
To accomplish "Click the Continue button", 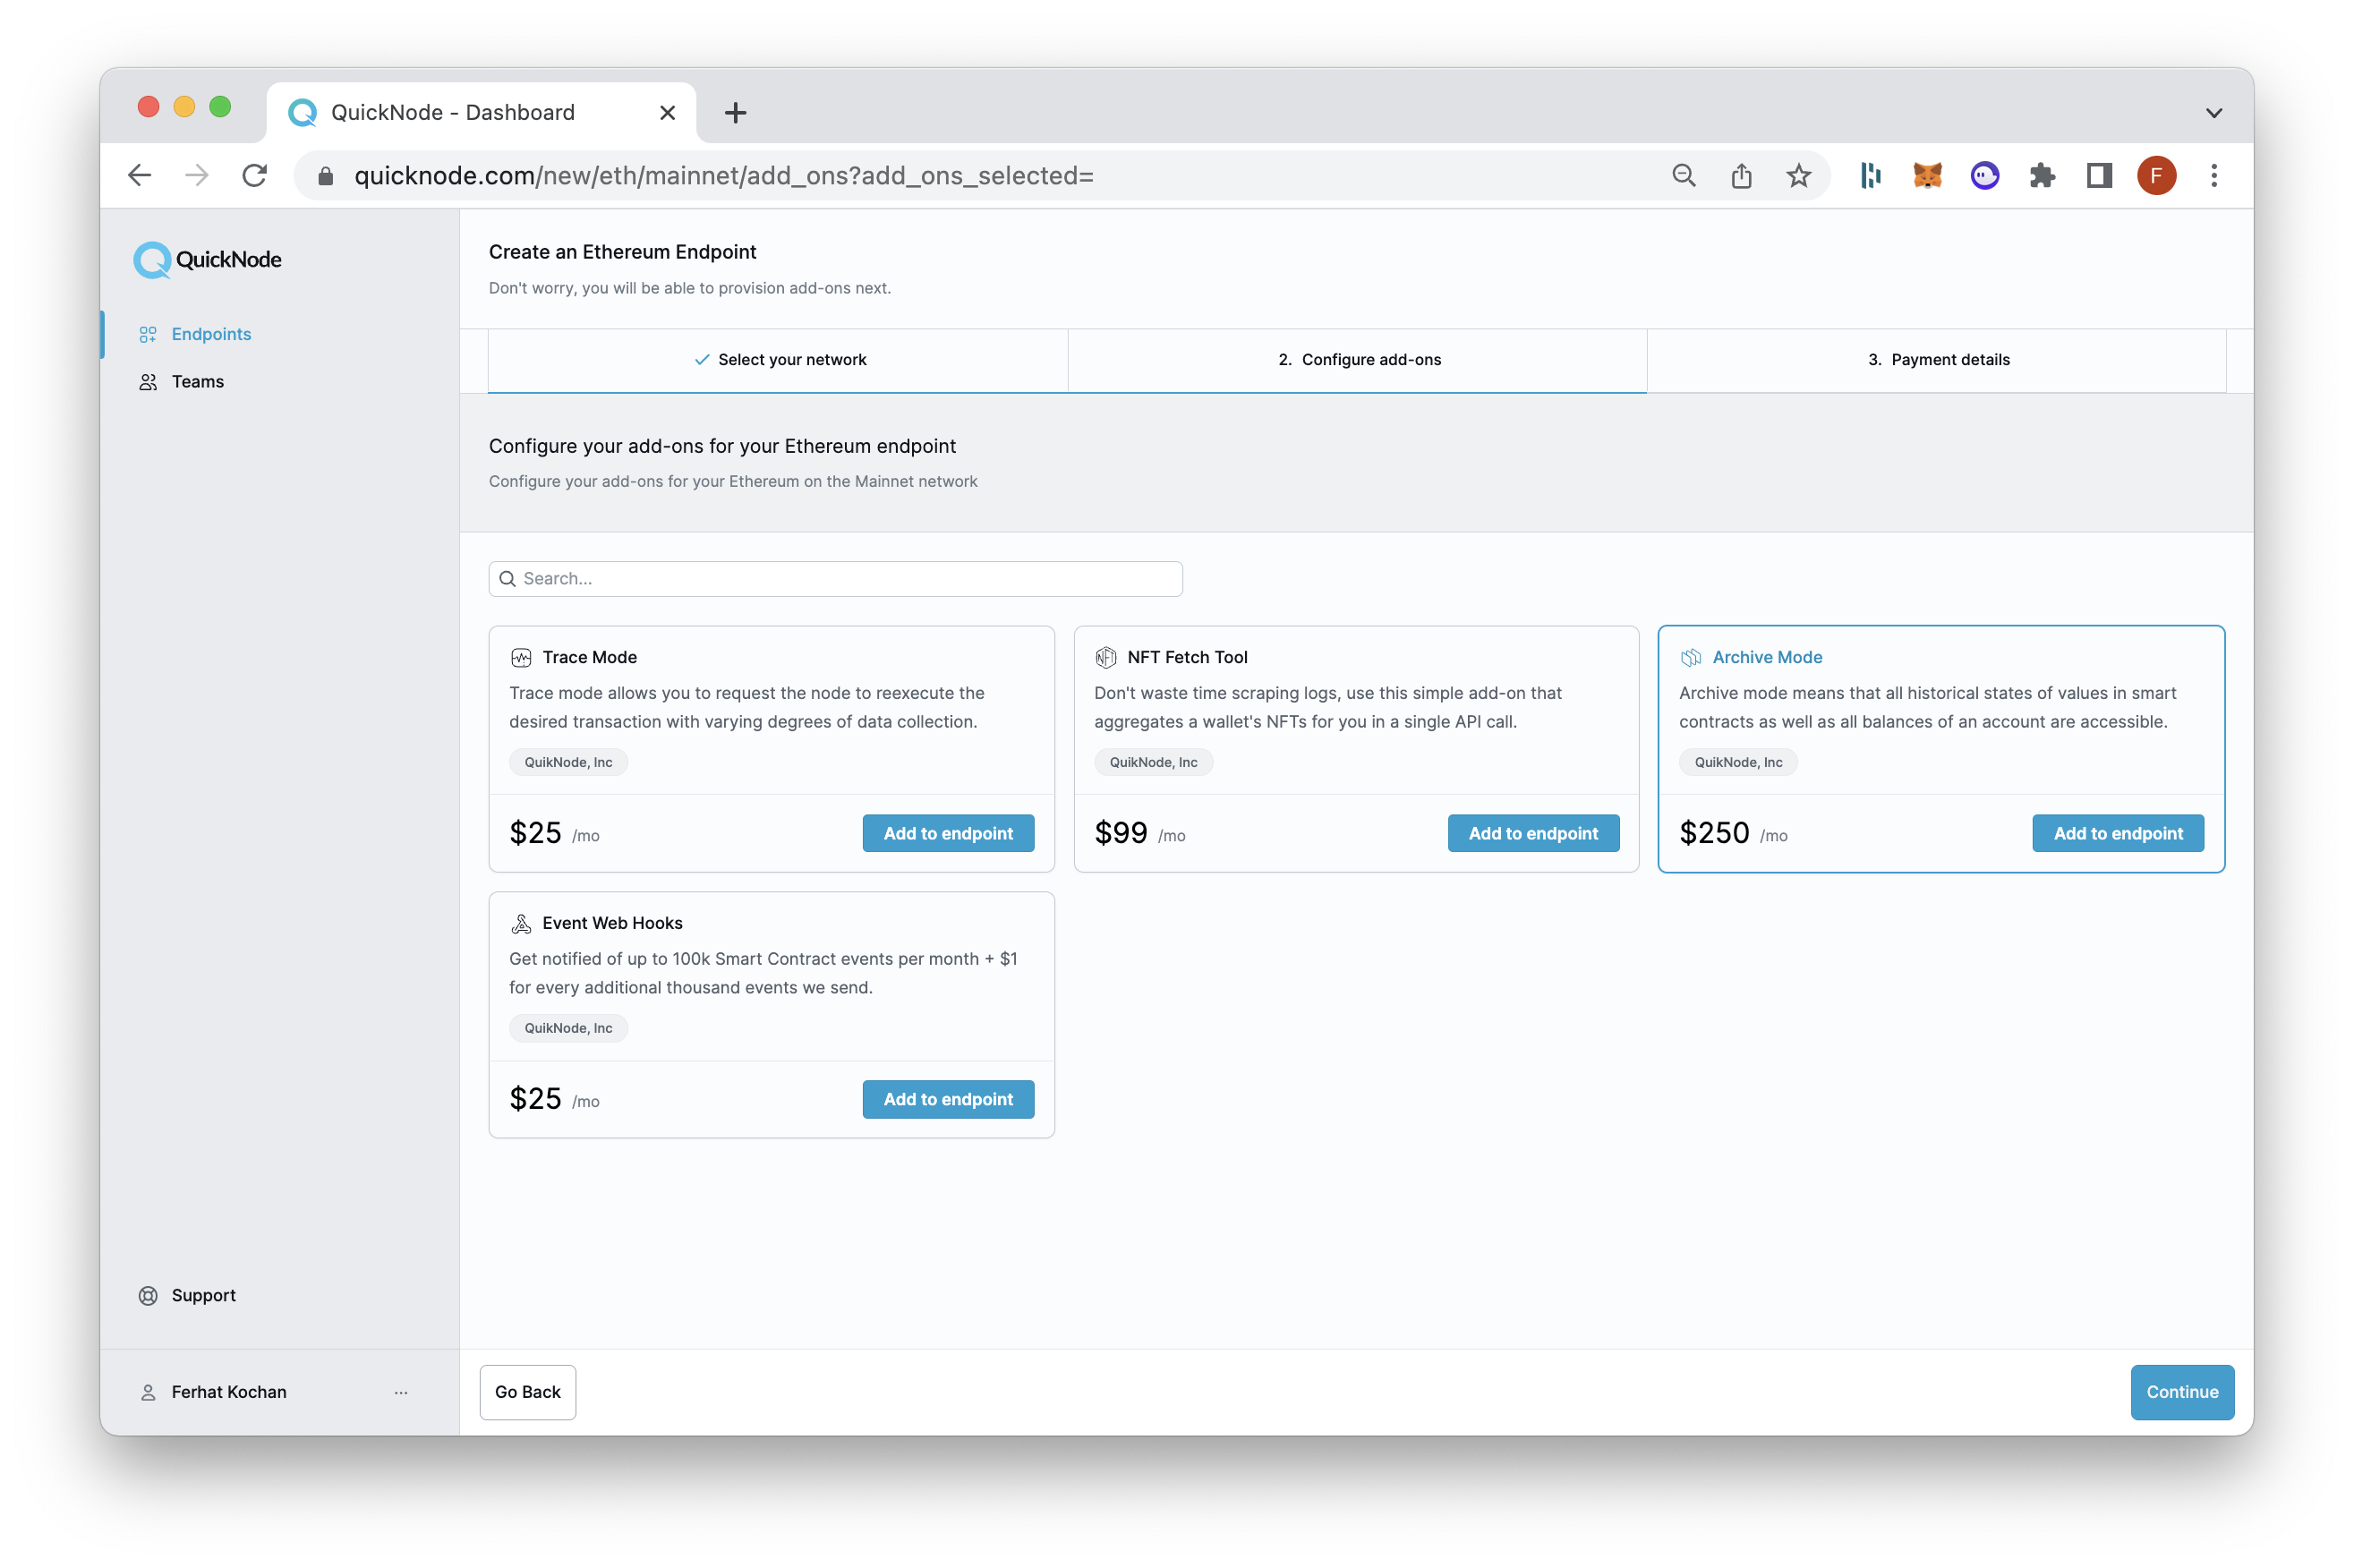I will point(2182,1392).
